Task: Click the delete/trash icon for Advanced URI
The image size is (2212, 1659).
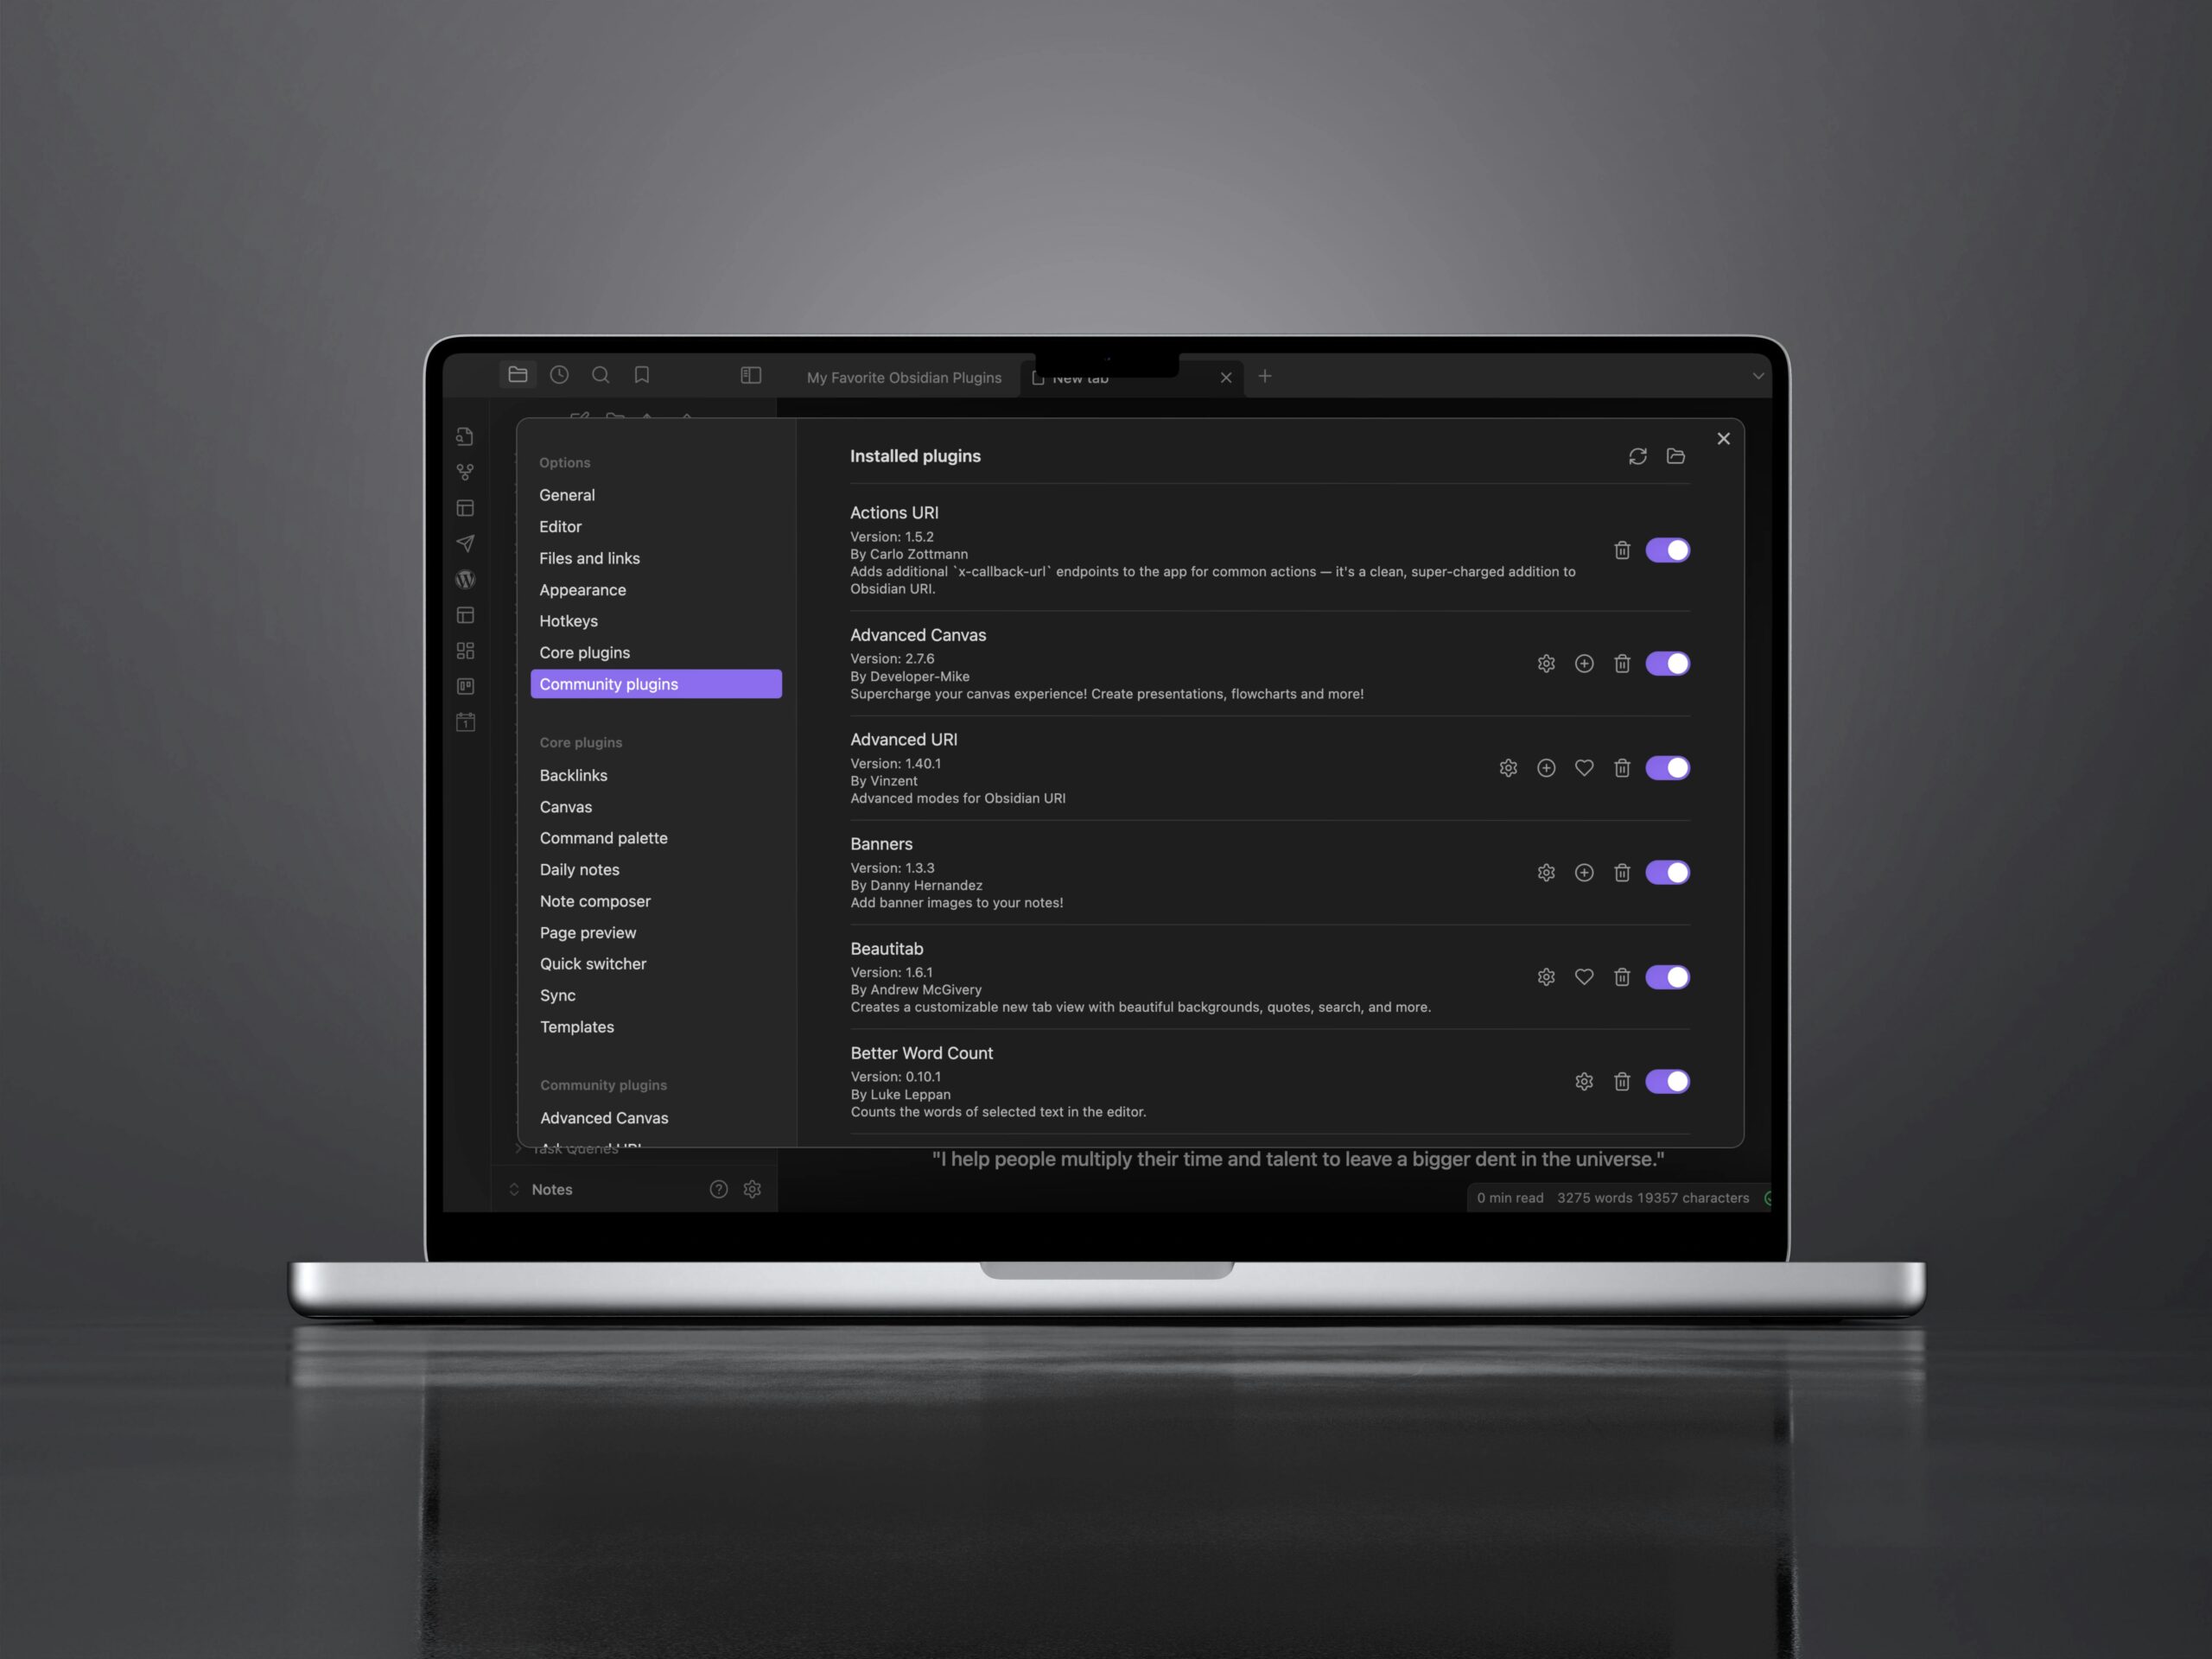Action: tap(1622, 766)
